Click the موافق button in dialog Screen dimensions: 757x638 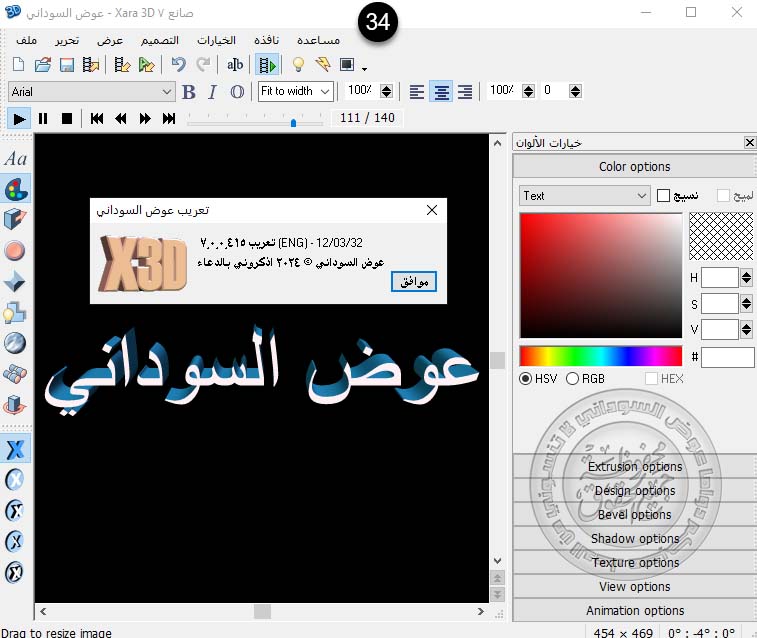413,282
